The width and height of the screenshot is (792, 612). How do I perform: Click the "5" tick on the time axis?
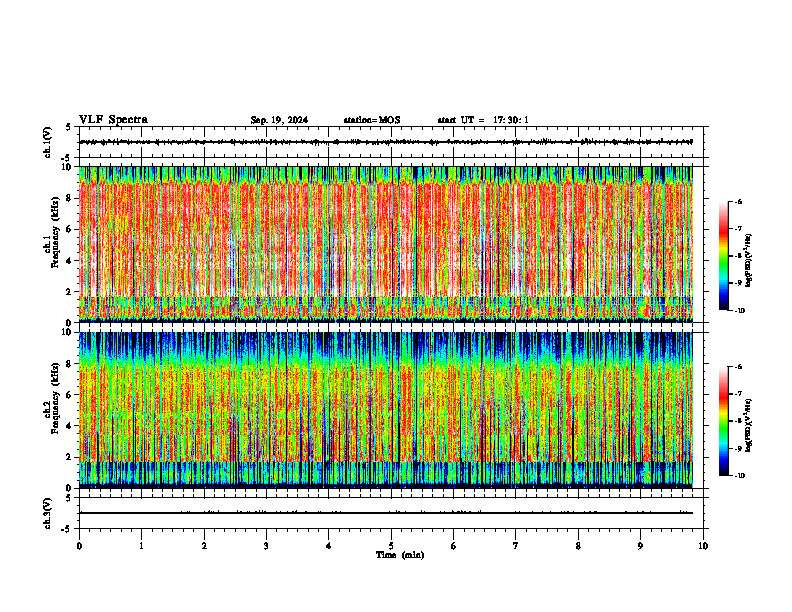click(391, 546)
